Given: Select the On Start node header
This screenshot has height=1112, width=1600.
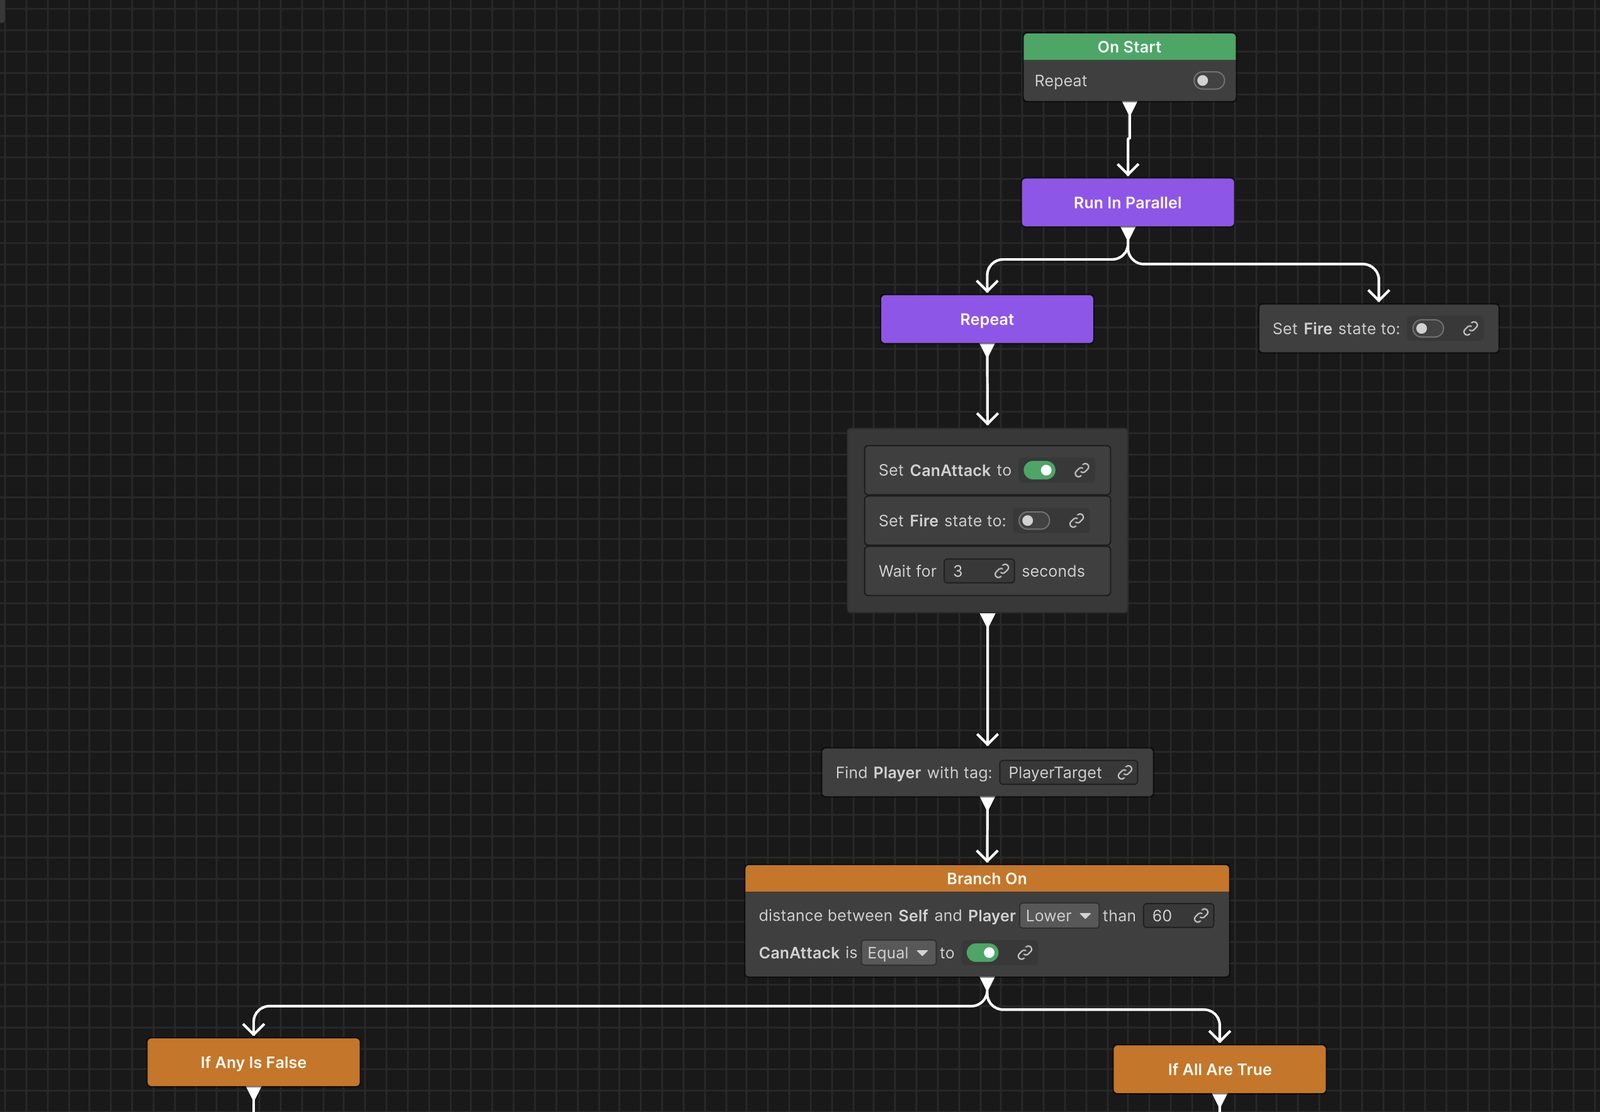Looking at the screenshot, I should click(x=1129, y=47).
